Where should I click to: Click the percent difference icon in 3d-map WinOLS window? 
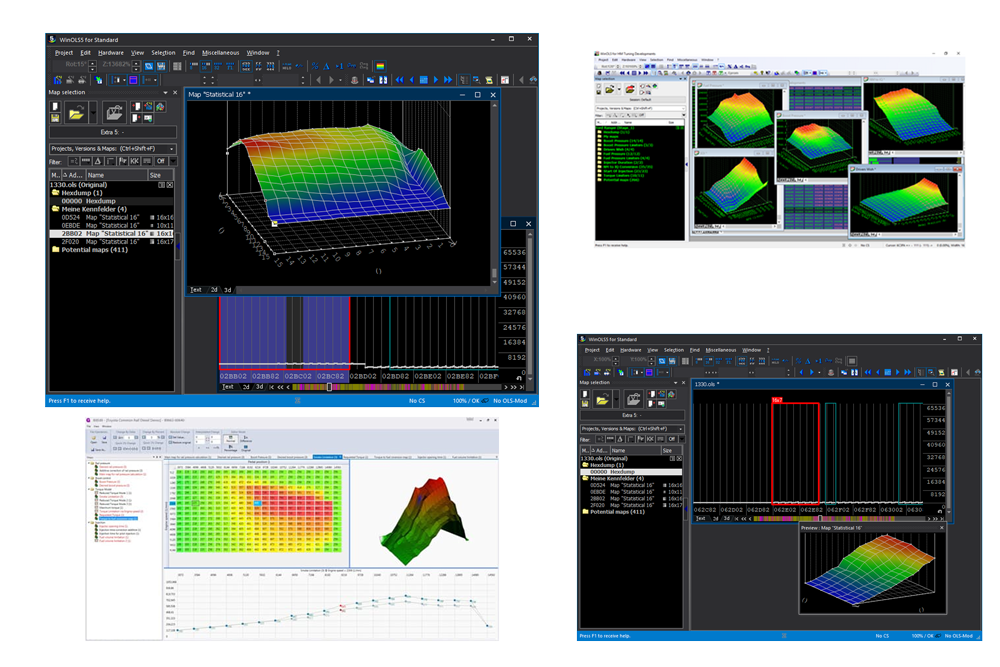click(x=315, y=66)
